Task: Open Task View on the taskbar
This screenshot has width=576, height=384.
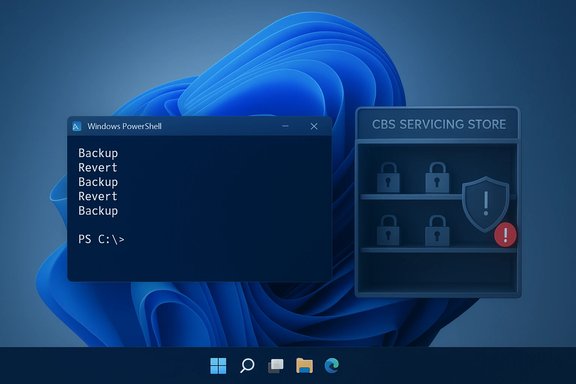Action: pos(276,366)
